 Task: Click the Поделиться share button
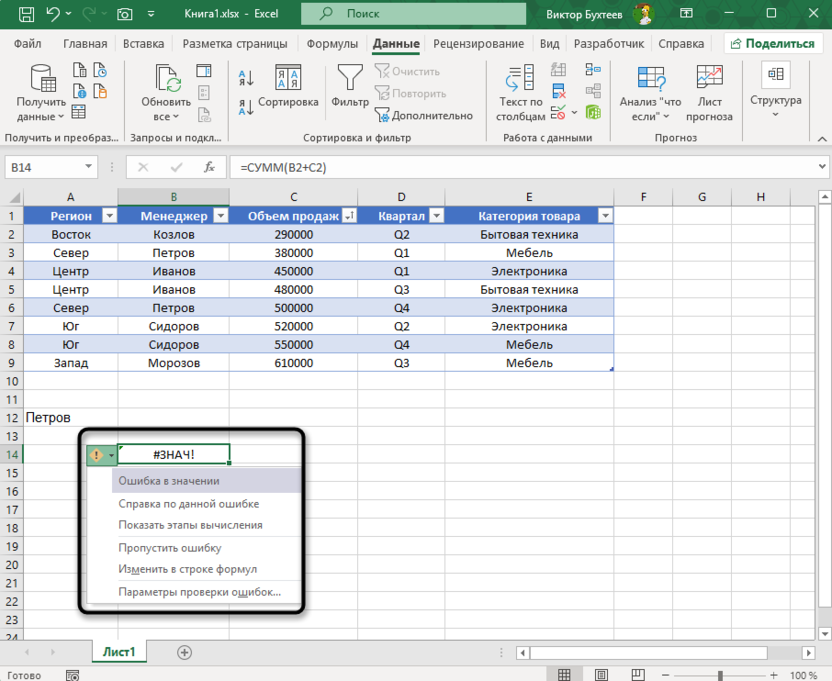[772, 44]
